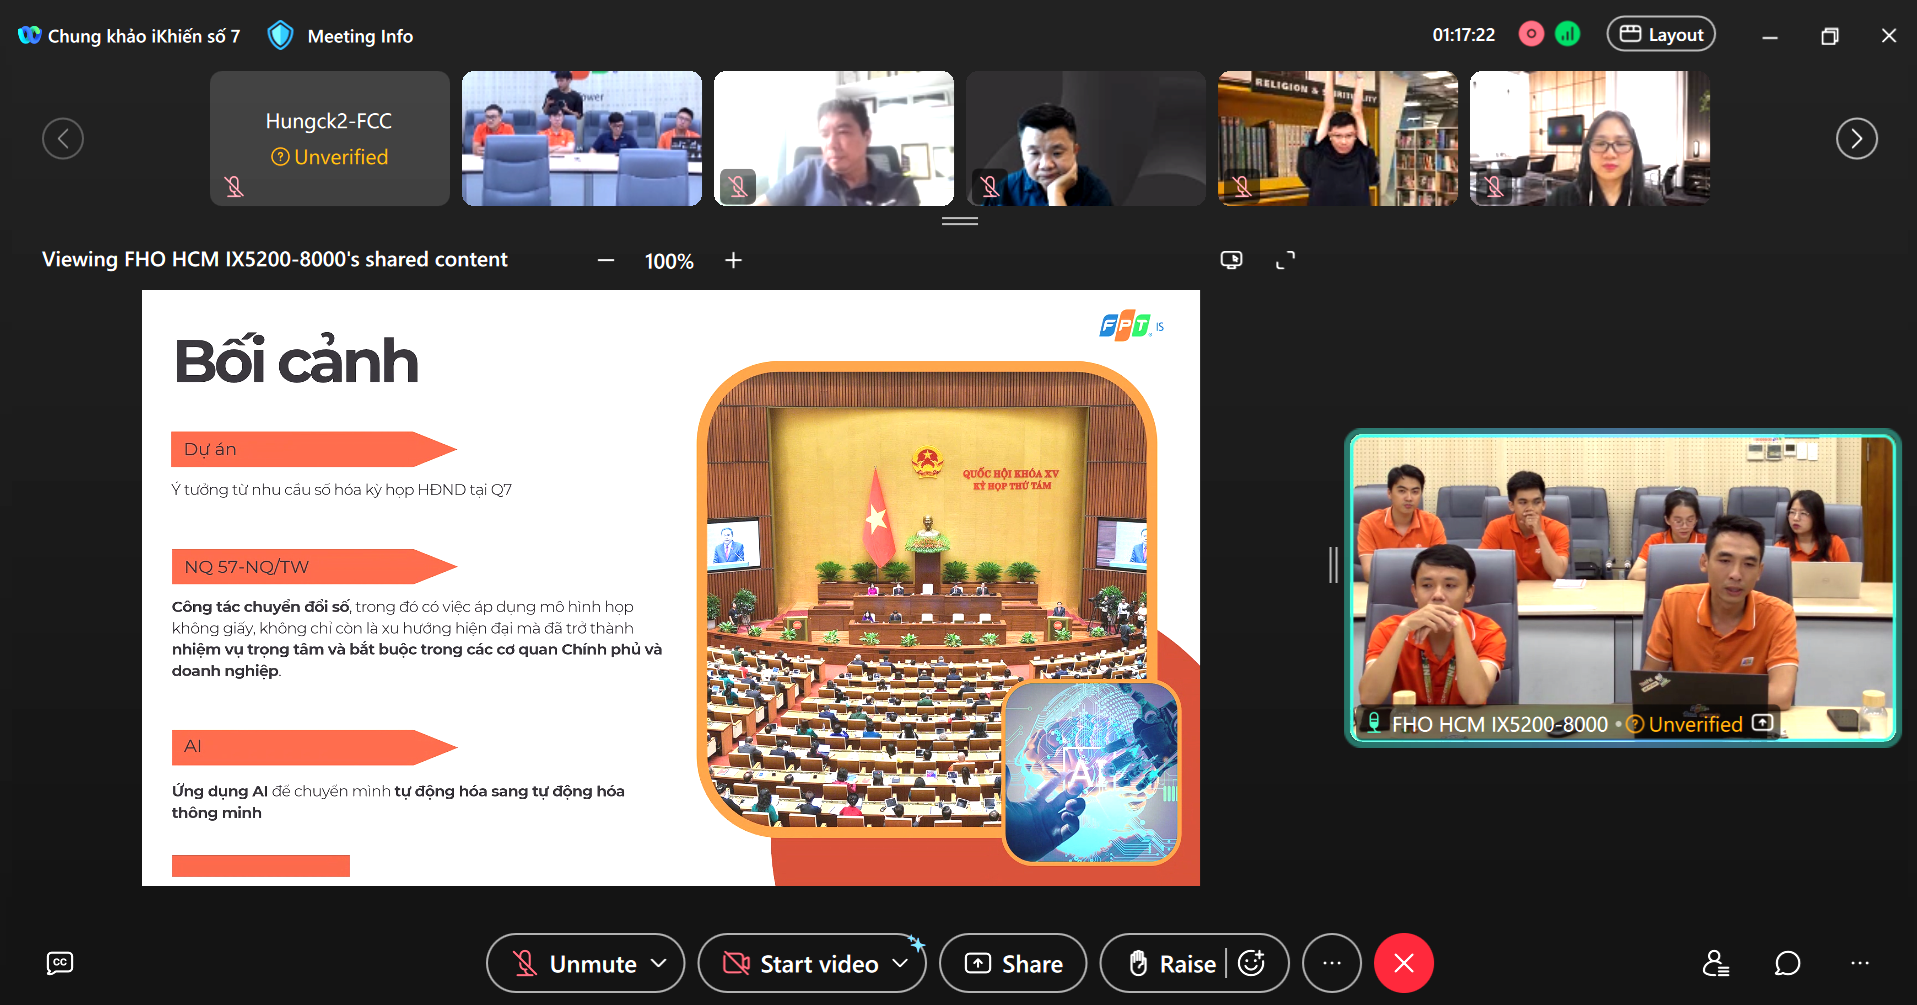1917x1005 pixels.
Task: Open the participants panel icon
Action: [x=1715, y=963]
